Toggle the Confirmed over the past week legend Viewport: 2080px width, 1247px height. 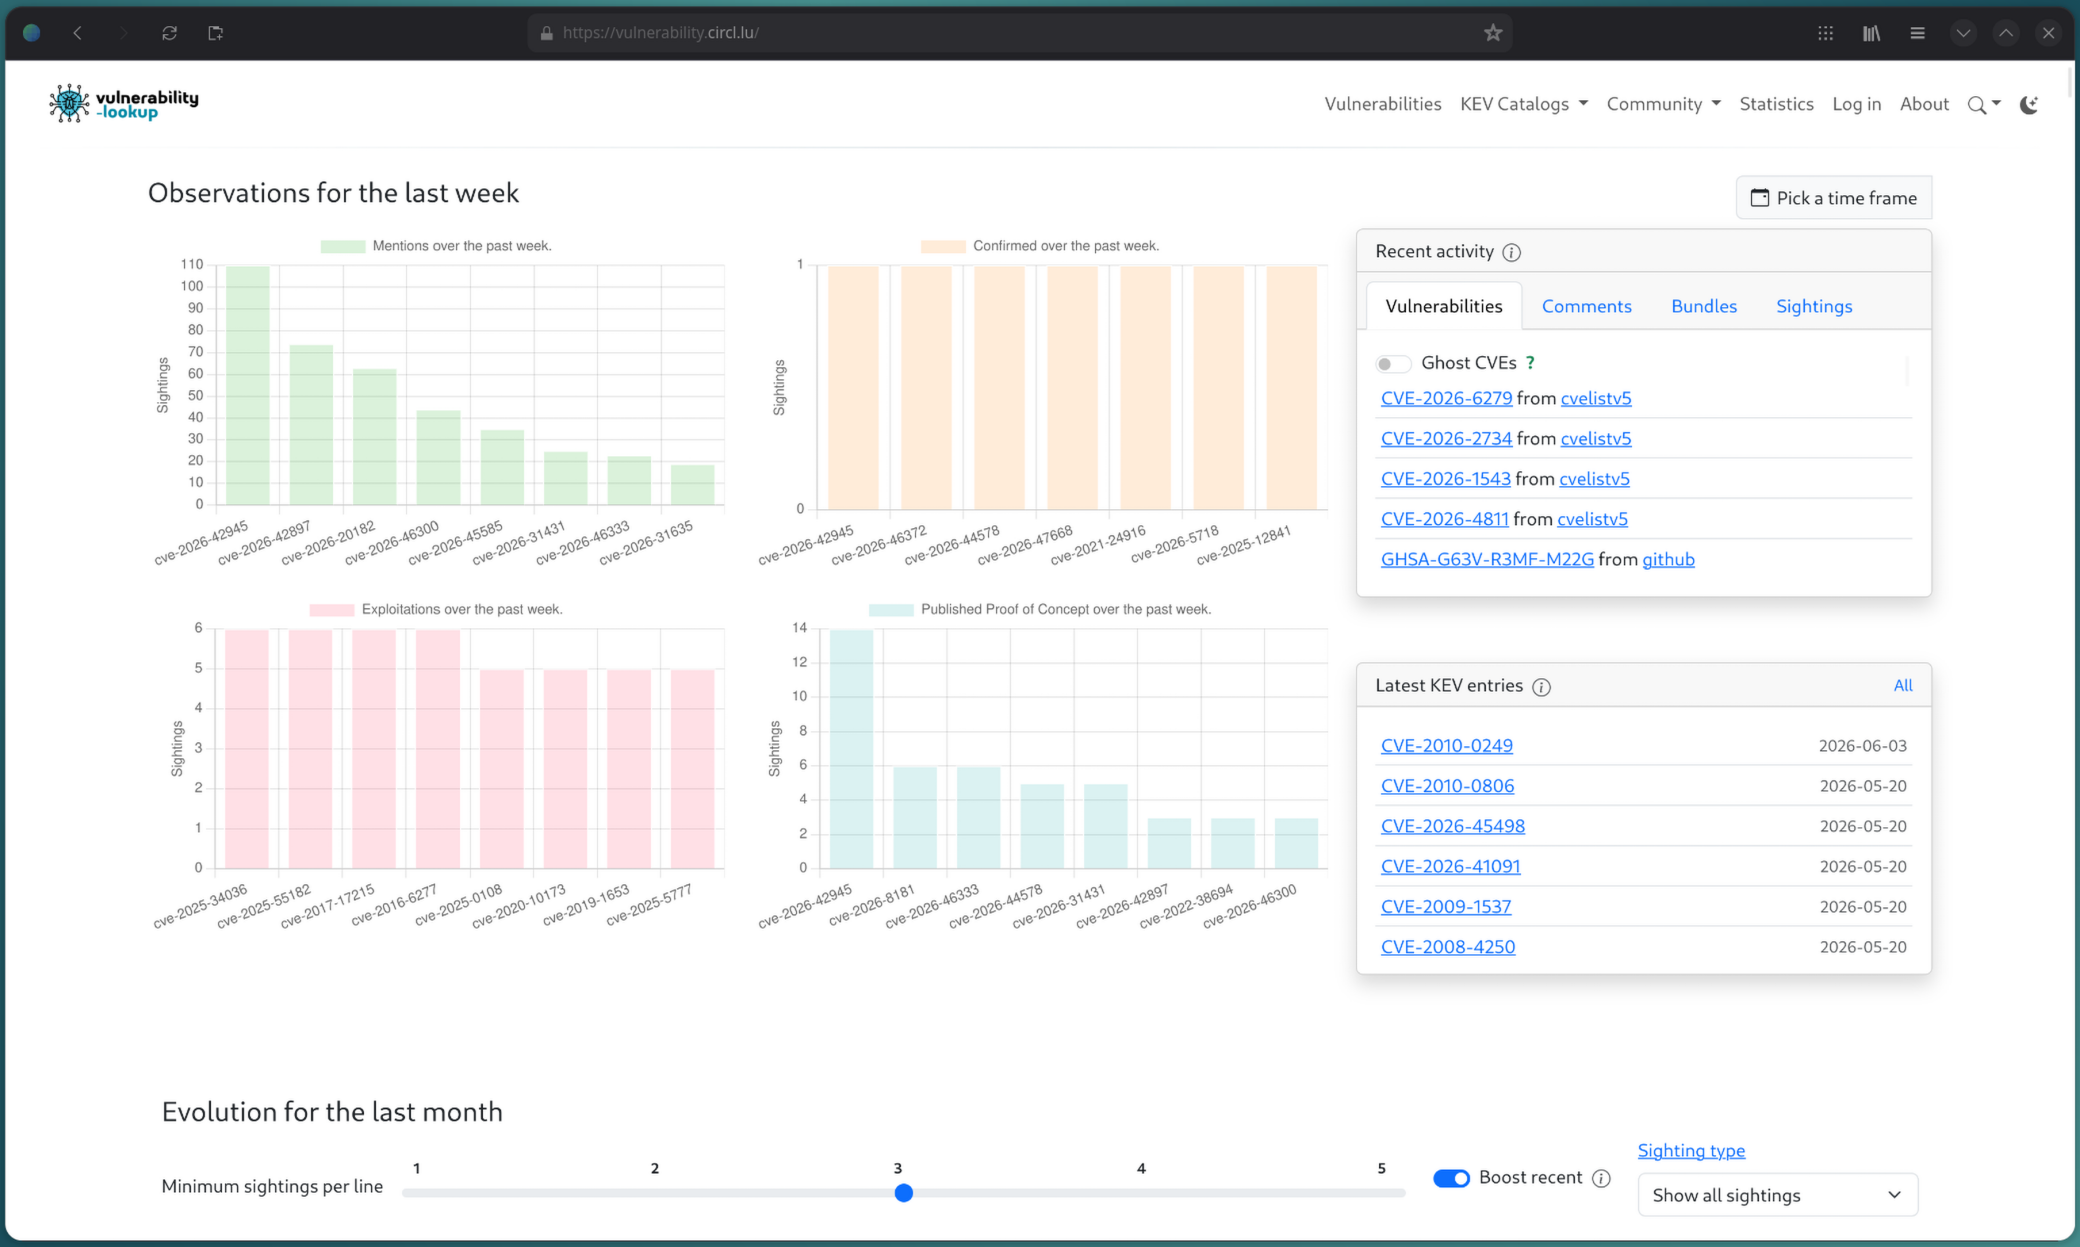[x=1040, y=246]
